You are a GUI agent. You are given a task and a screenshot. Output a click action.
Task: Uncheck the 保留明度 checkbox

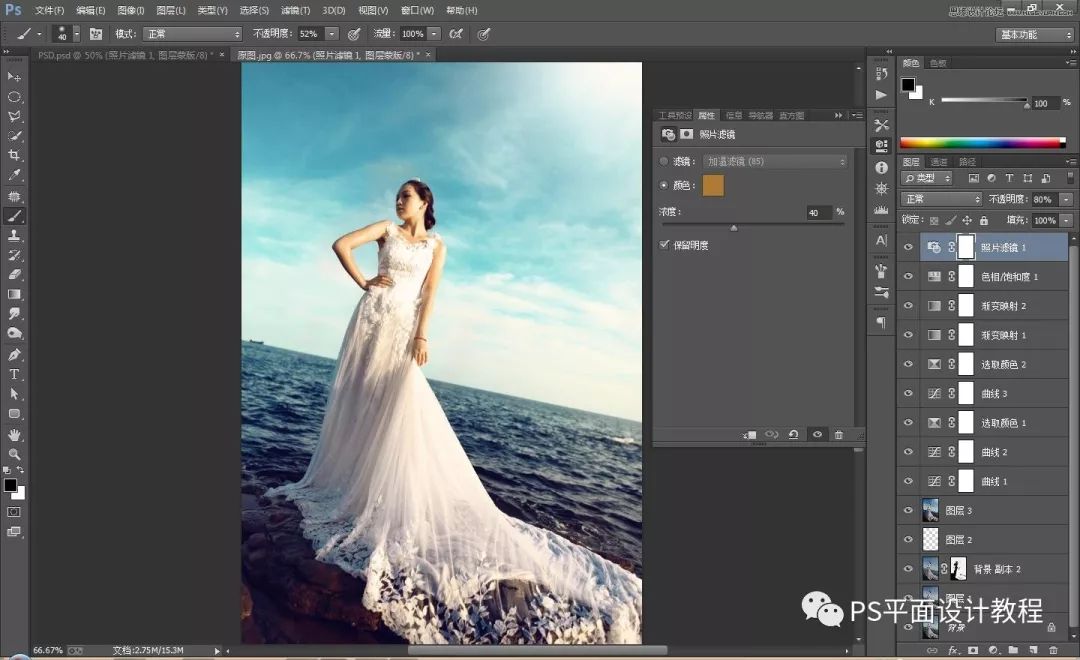665,245
